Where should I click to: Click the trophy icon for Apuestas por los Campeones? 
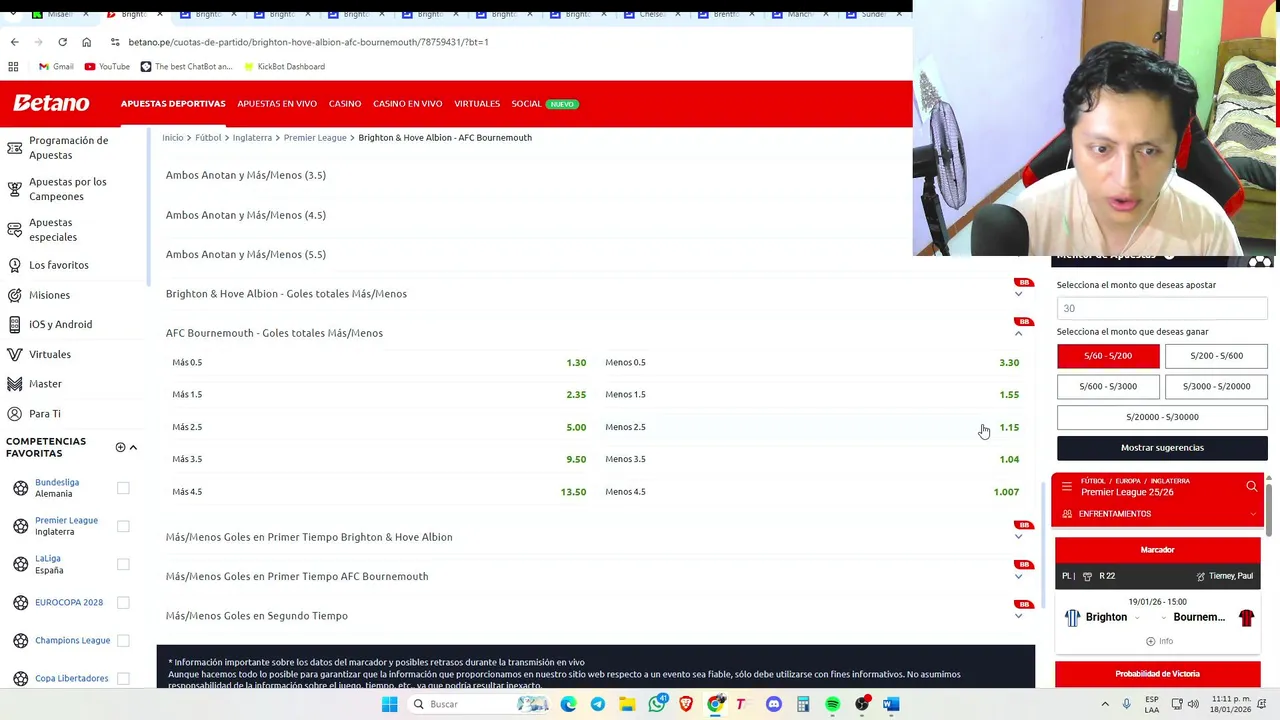click(x=14, y=189)
